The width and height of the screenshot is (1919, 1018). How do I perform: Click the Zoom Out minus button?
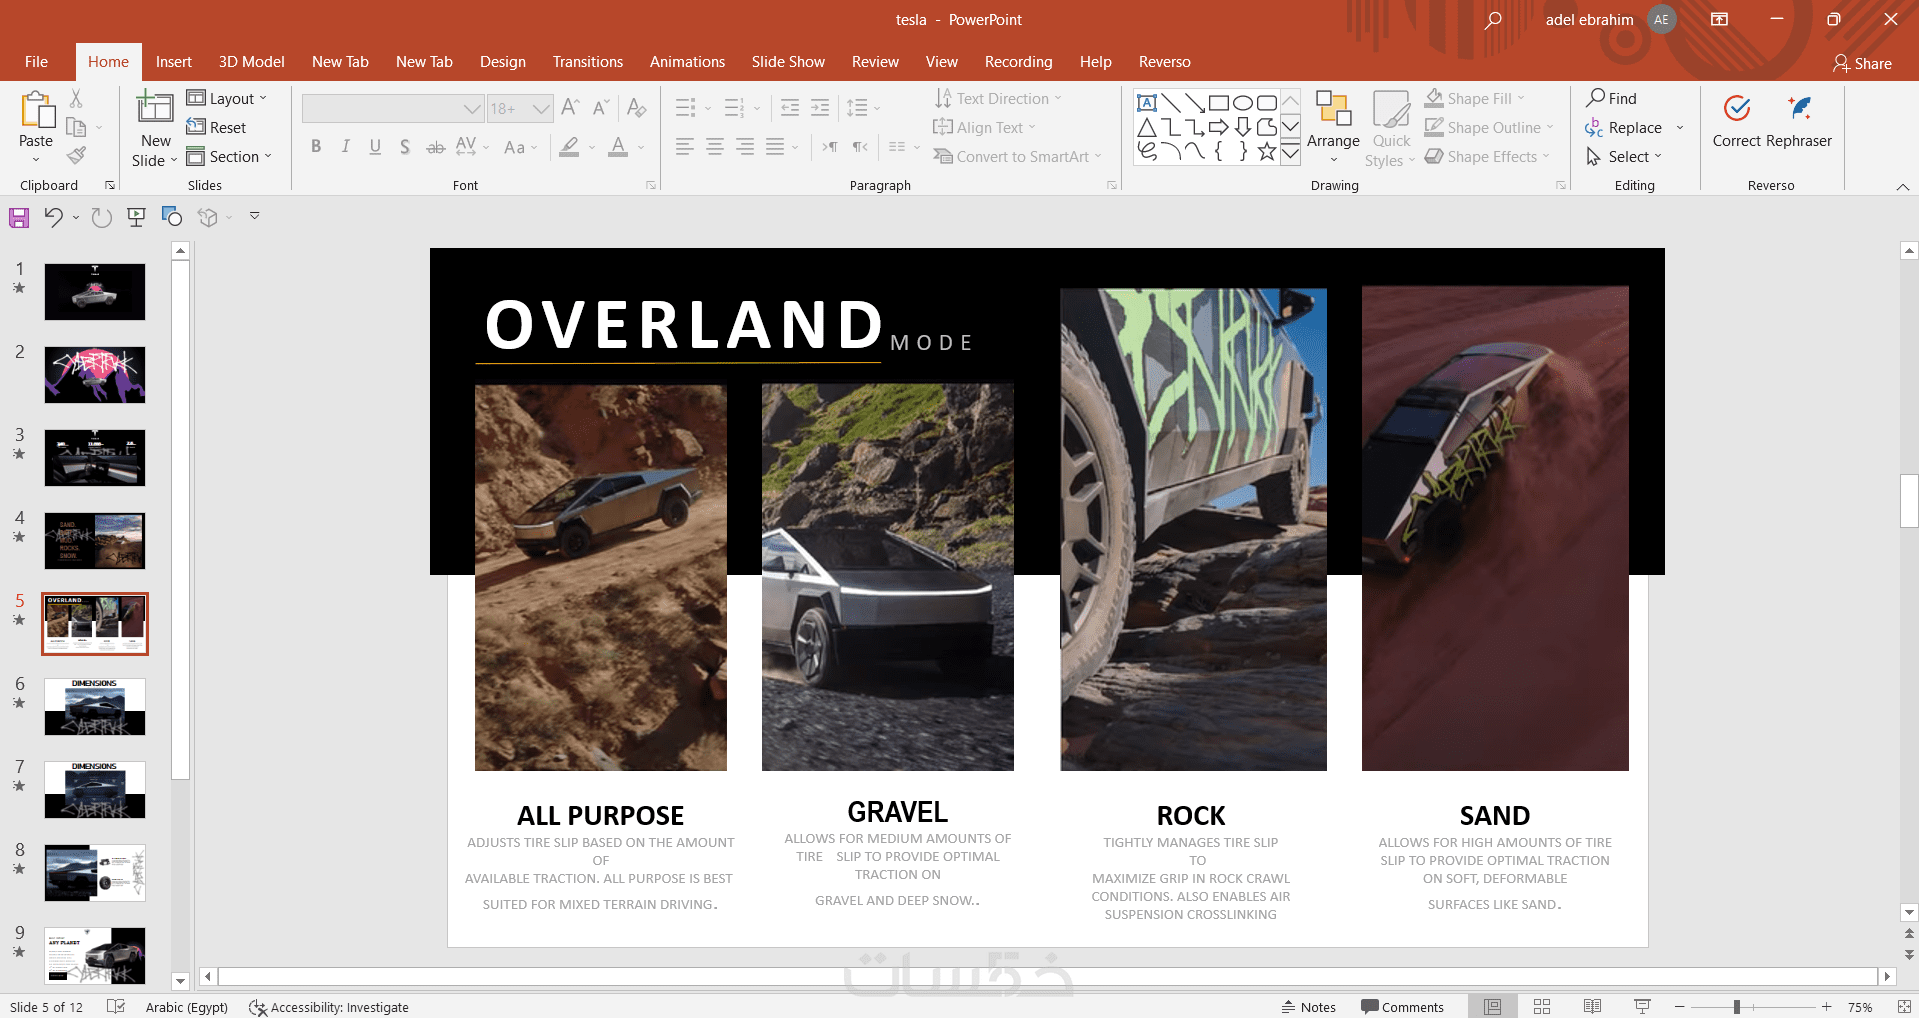point(1680,1007)
